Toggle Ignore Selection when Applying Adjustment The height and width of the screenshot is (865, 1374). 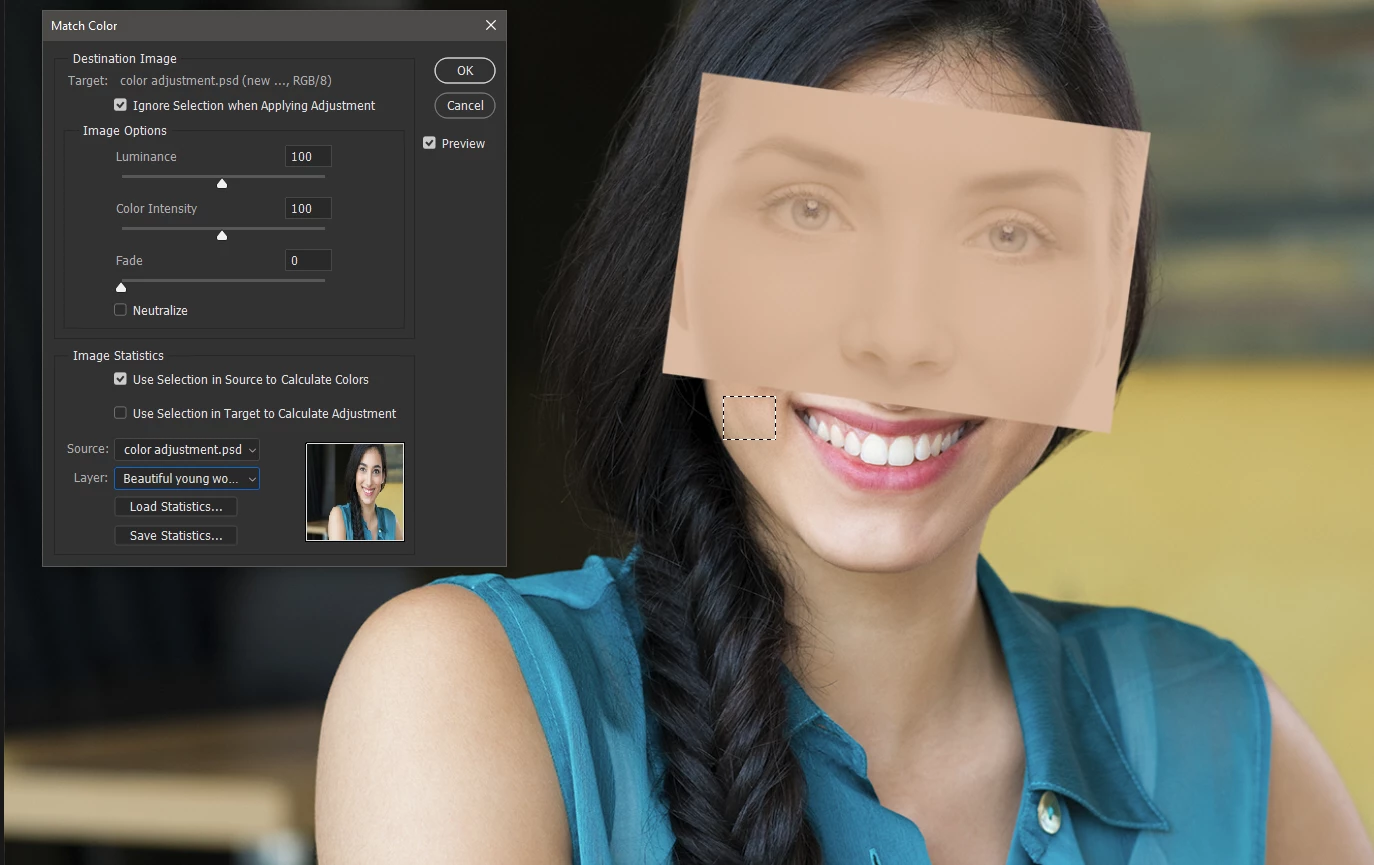(120, 105)
